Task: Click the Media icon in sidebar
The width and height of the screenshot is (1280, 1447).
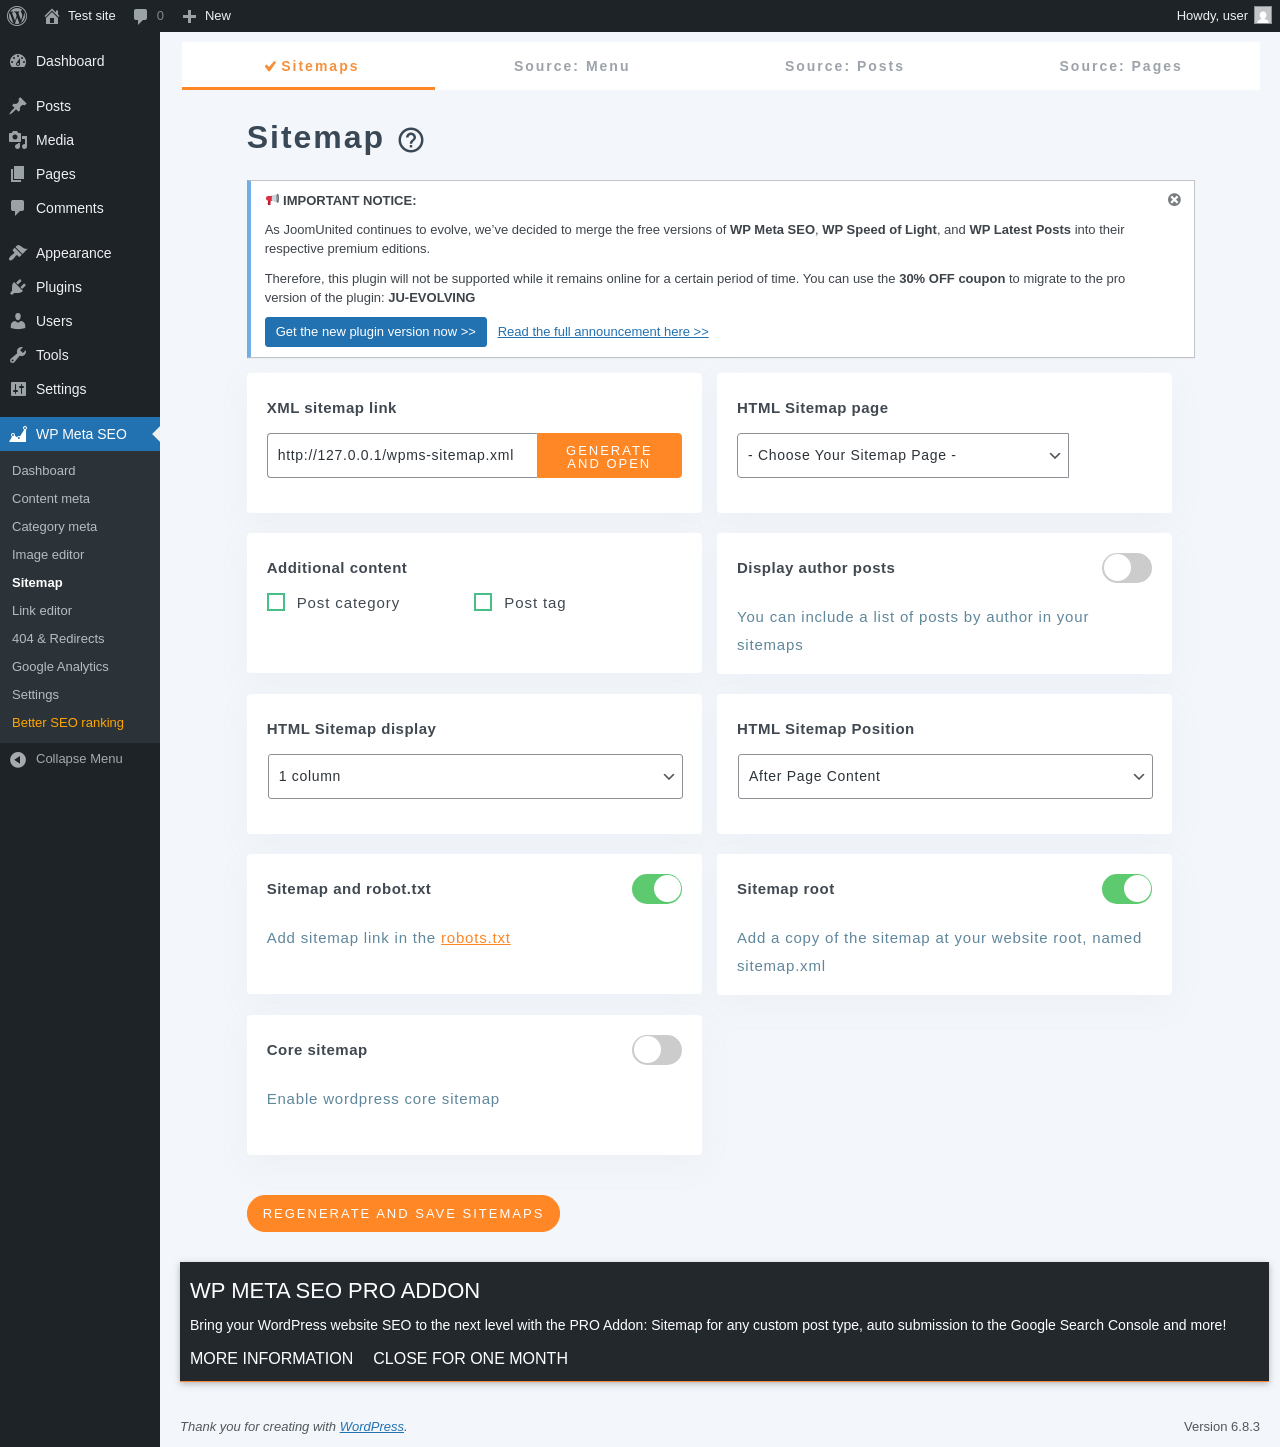Action: pos(18,140)
